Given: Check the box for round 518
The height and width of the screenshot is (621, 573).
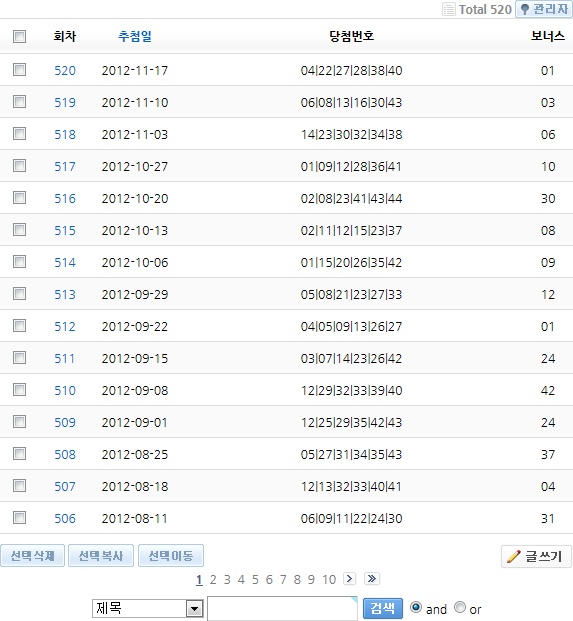Looking at the screenshot, I should pos(19,134).
